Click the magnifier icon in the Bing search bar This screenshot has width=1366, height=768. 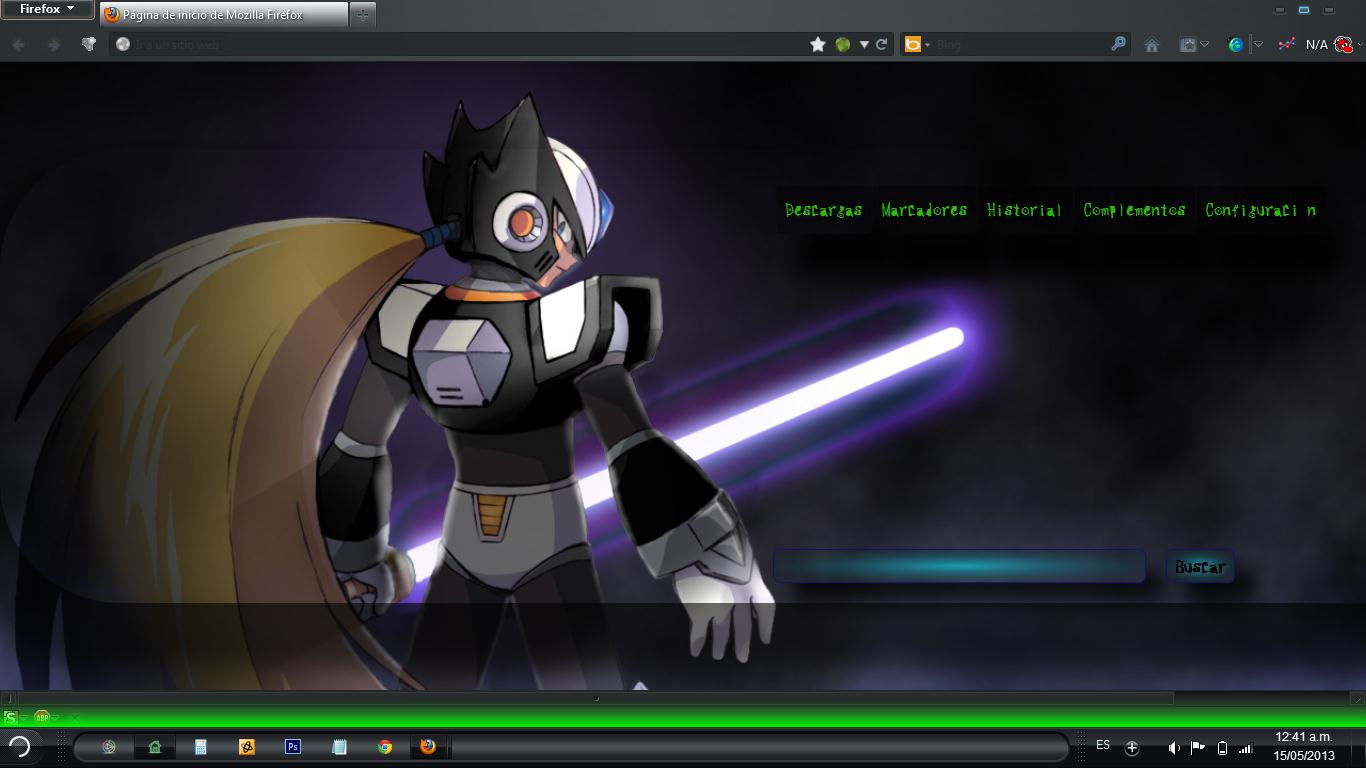[1119, 44]
